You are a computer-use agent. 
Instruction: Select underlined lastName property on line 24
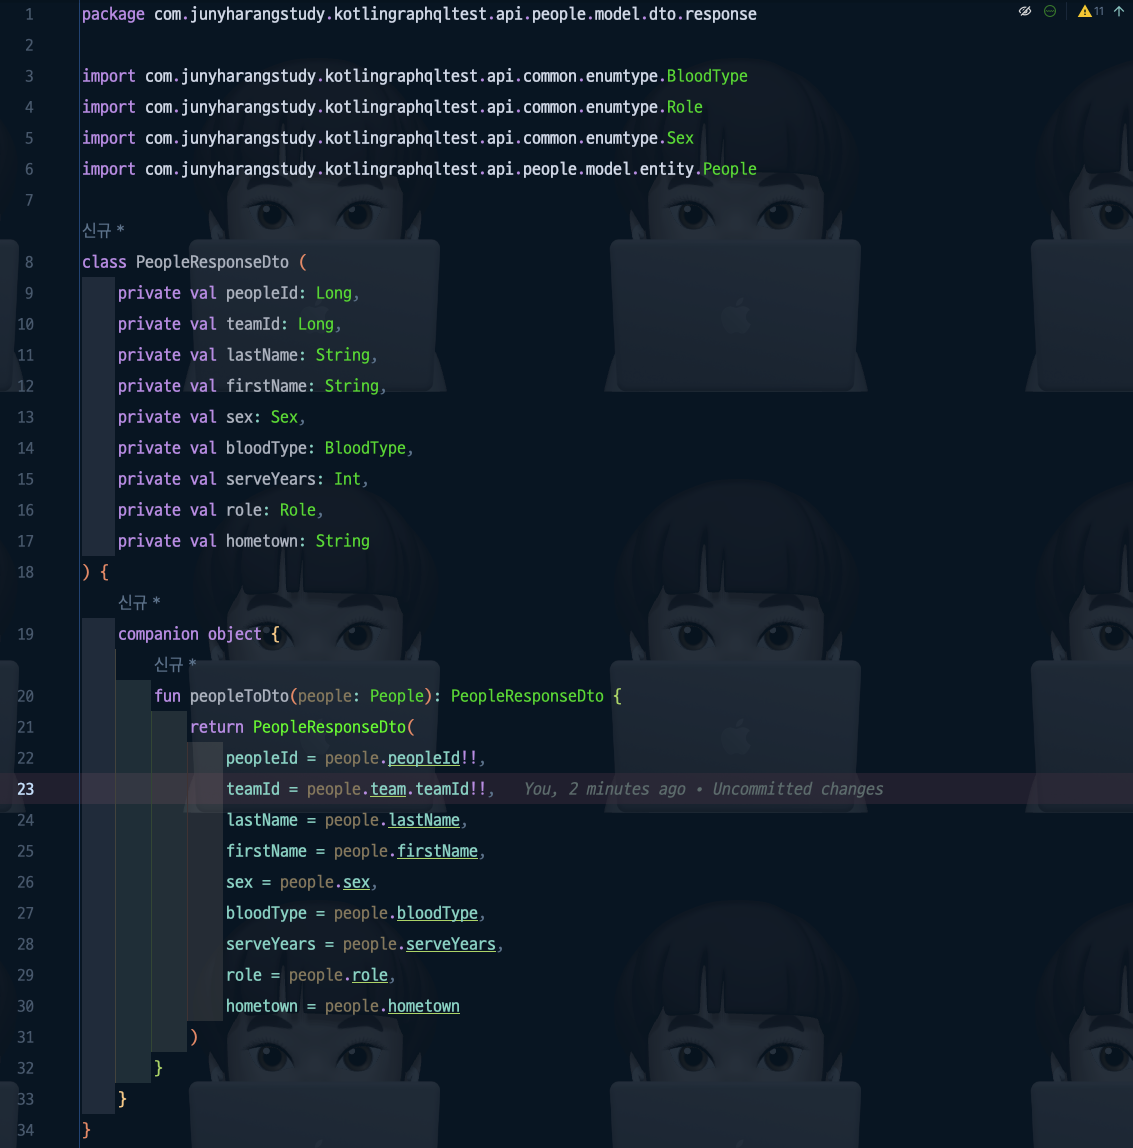click(424, 820)
